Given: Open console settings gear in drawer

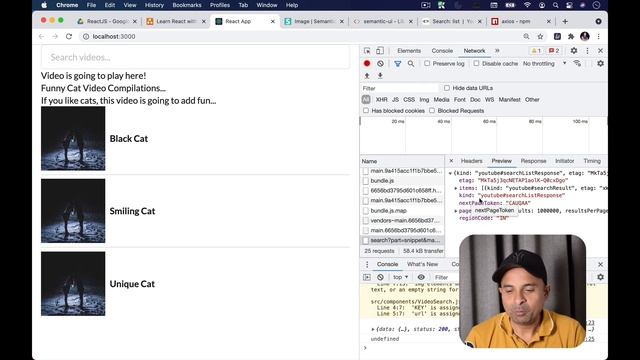Looking at the screenshot, I should (x=600, y=277).
